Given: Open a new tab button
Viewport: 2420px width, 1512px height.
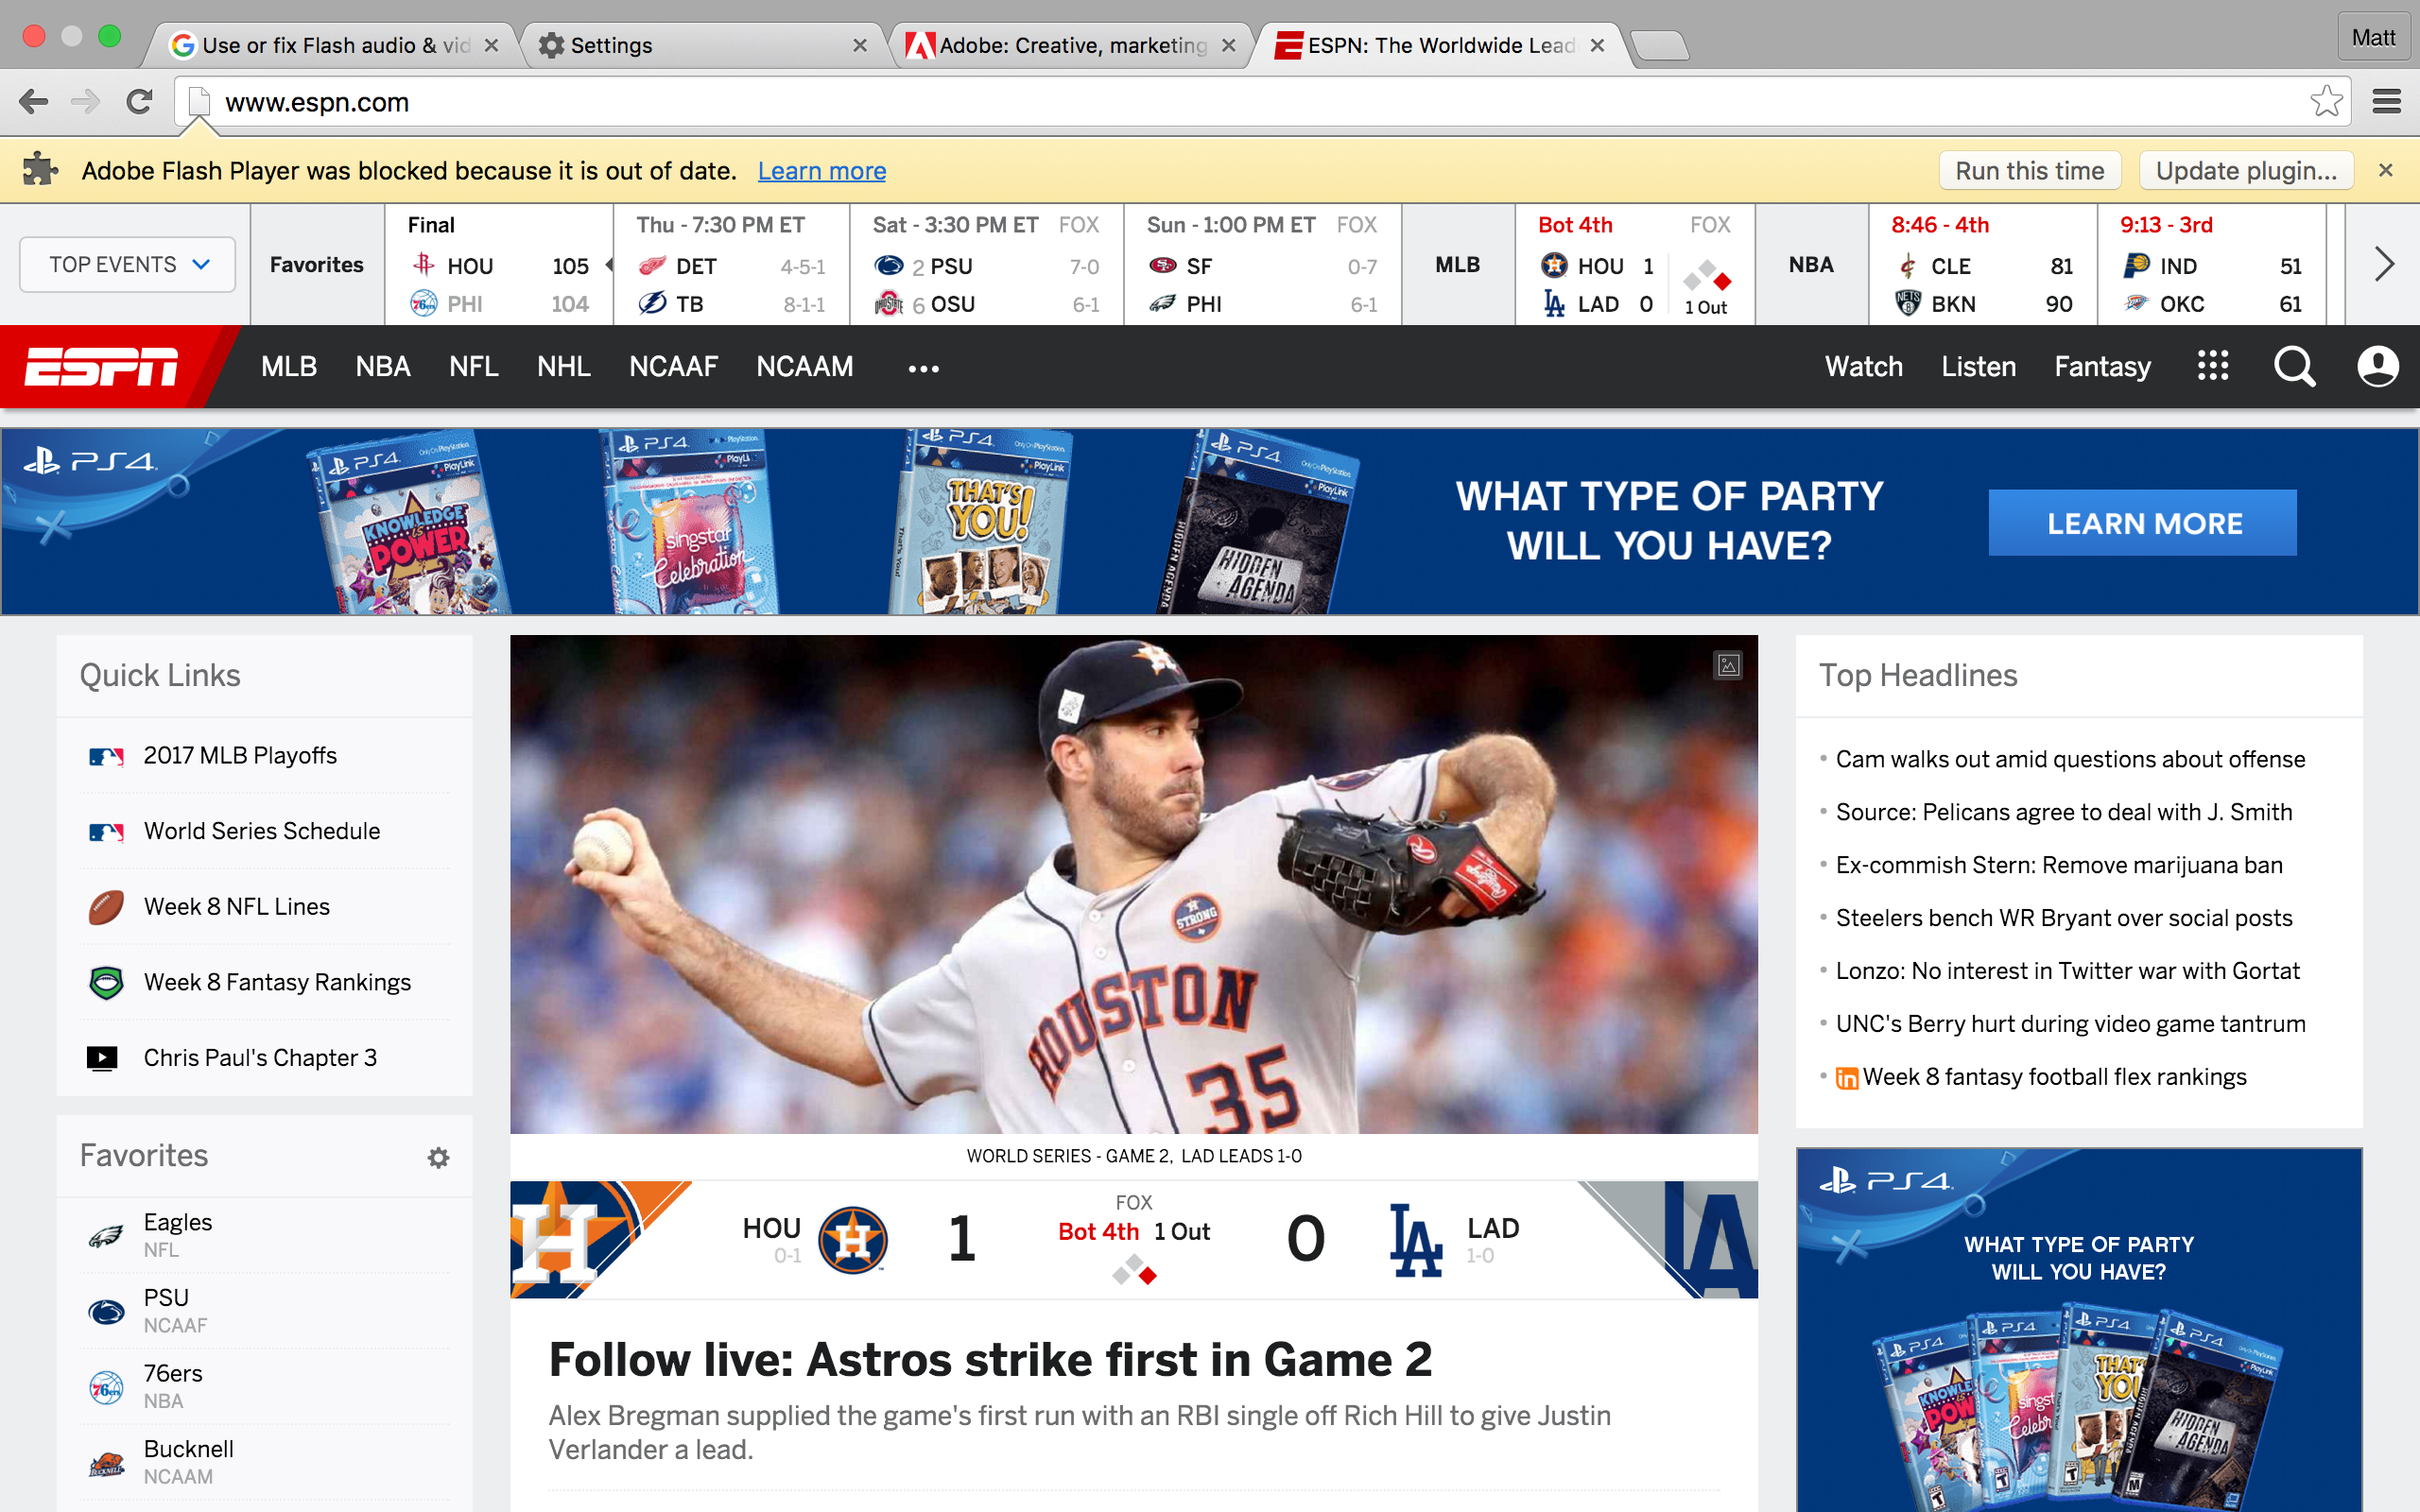Looking at the screenshot, I should (x=1659, y=45).
